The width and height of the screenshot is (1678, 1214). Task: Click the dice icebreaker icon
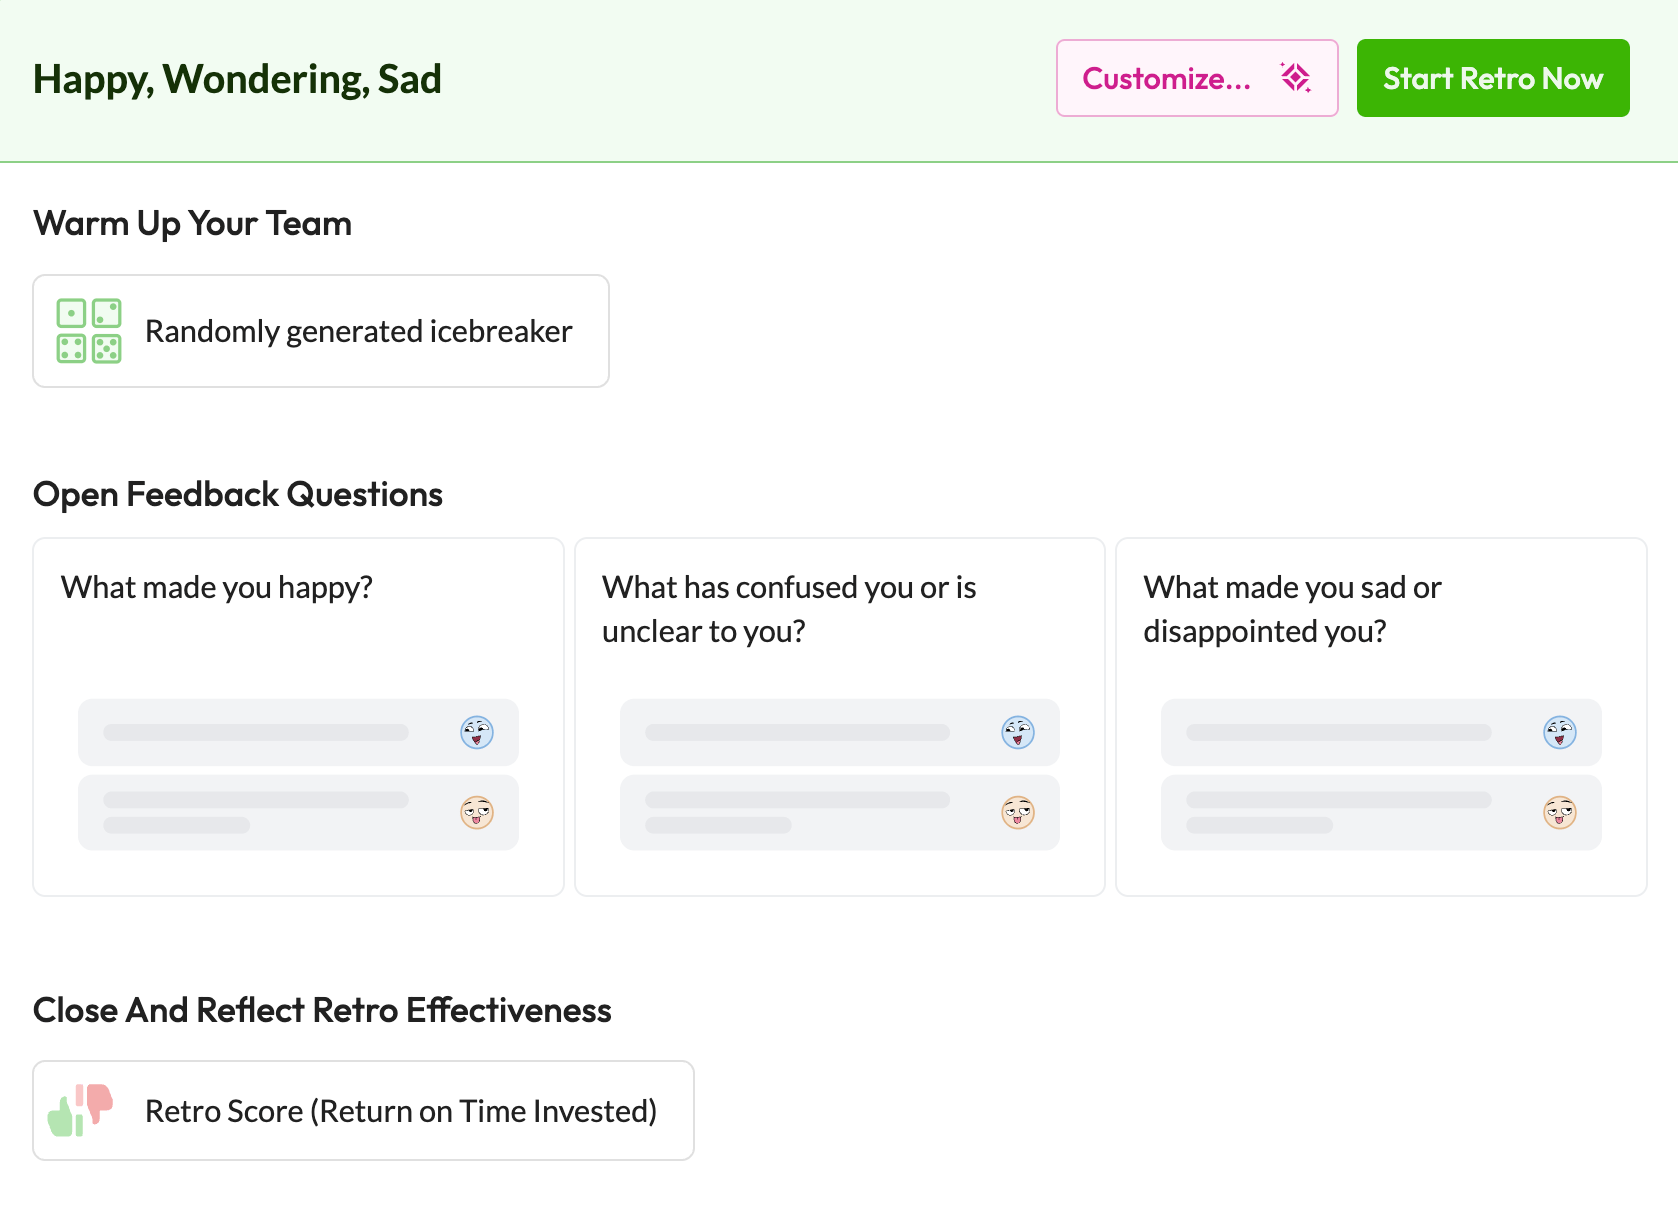[x=89, y=331]
